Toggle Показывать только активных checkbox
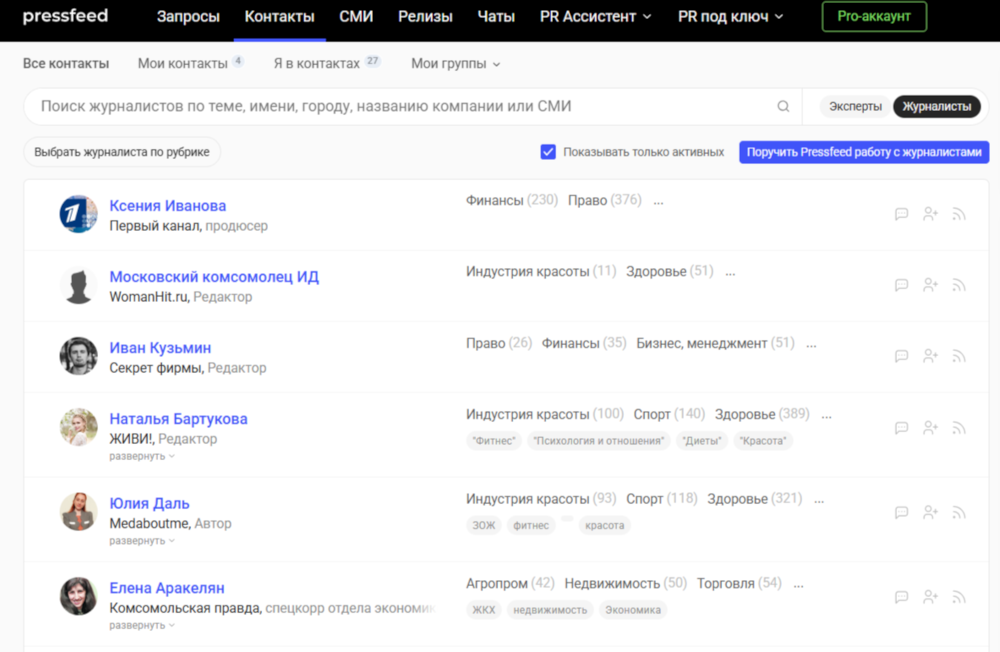Image resolution: width=1000 pixels, height=652 pixels. [x=548, y=152]
